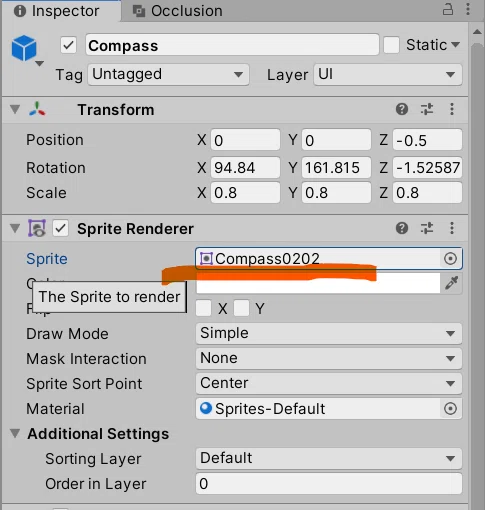Click the Sprite property label
The width and height of the screenshot is (485, 510).
(x=47, y=259)
